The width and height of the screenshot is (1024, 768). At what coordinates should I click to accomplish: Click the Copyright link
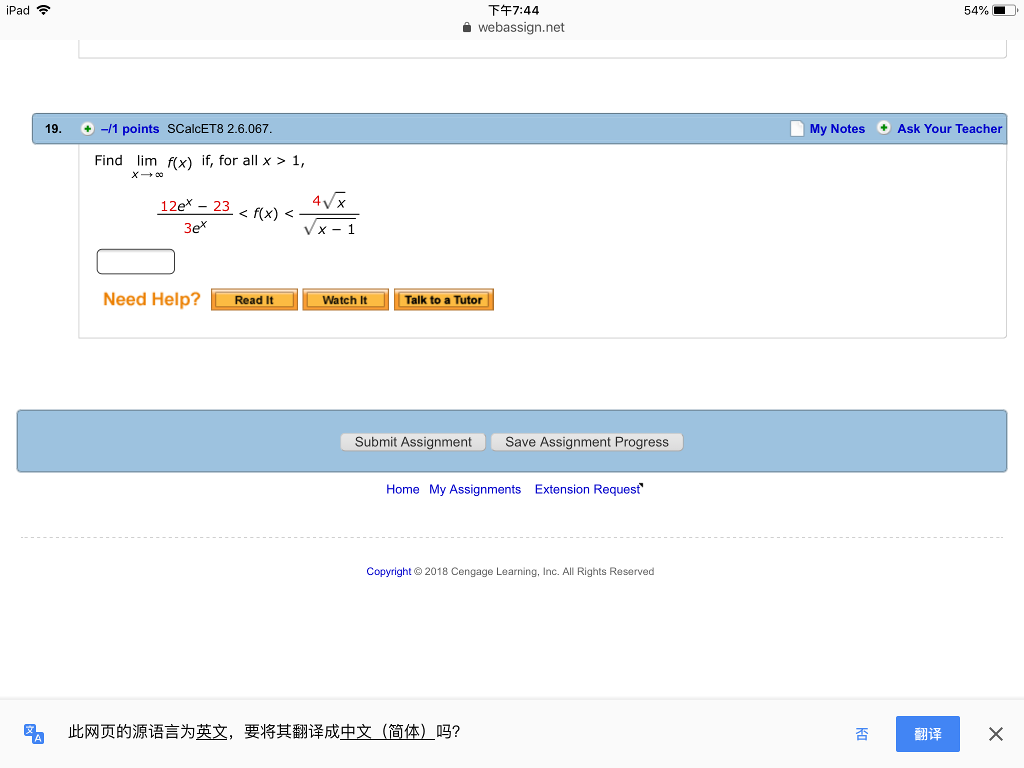tap(389, 571)
